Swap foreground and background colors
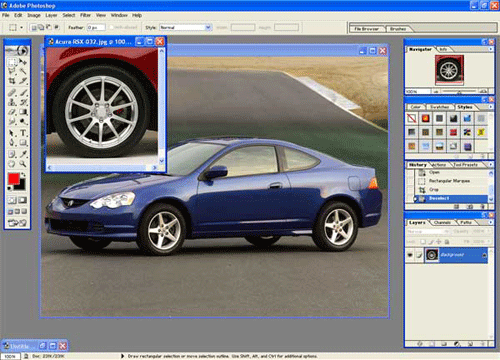Viewport: 500px width, 360px height. [x=23, y=174]
